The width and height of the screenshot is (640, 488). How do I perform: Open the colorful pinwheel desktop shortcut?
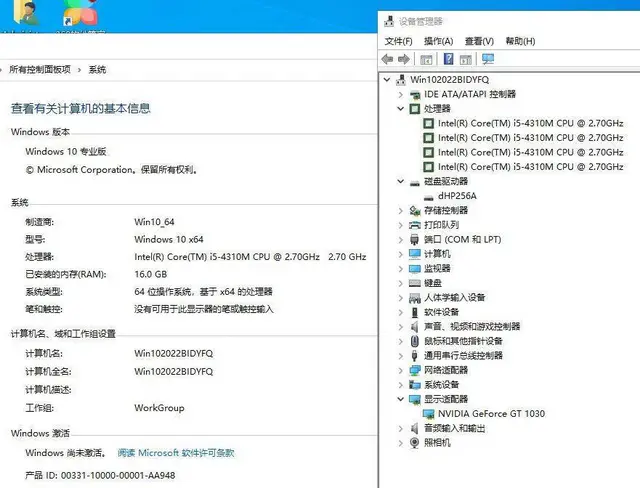[81, 13]
